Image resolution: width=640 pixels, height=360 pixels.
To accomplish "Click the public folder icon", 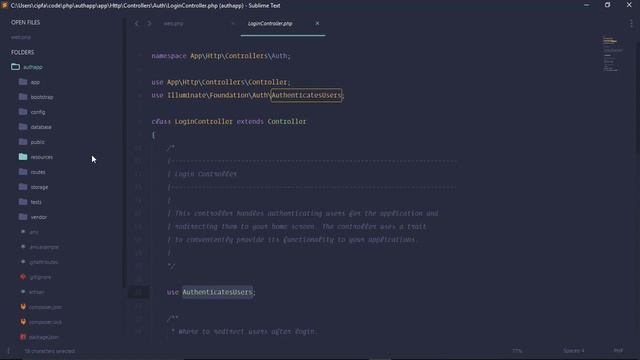I will [23, 142].
